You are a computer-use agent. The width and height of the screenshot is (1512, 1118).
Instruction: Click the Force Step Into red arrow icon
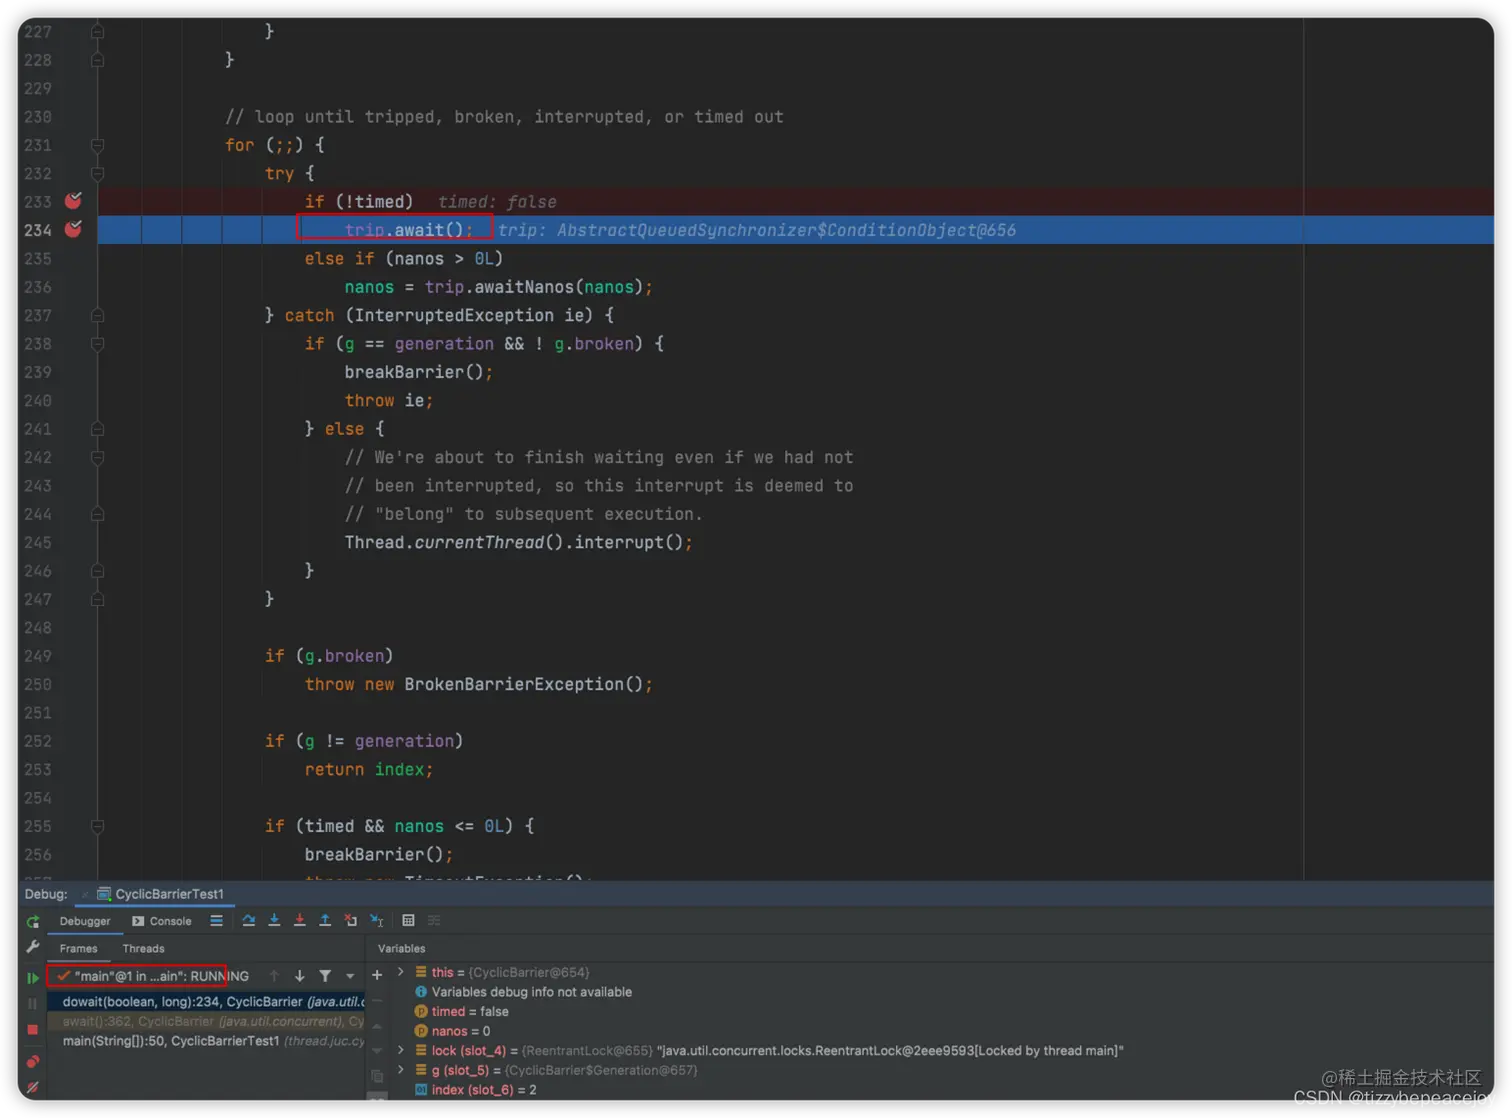299,921
